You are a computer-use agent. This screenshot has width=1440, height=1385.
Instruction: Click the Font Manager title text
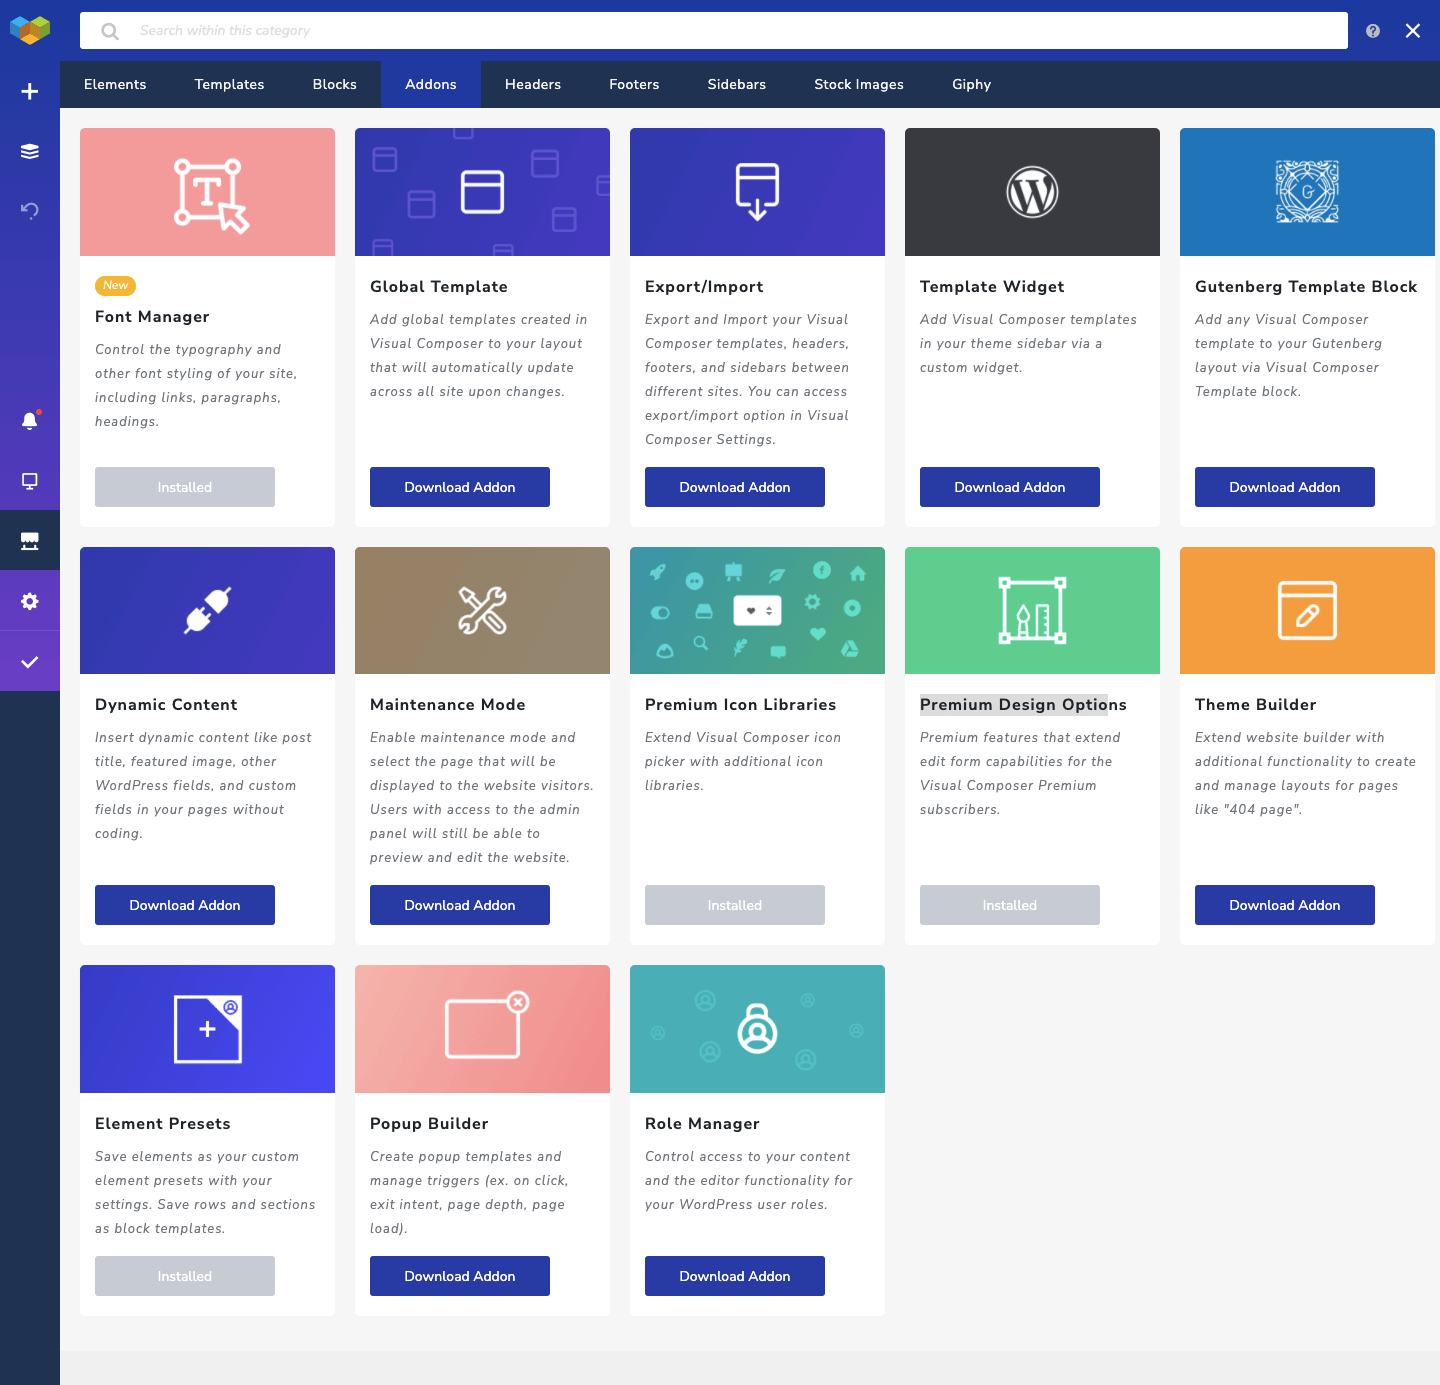152,316
